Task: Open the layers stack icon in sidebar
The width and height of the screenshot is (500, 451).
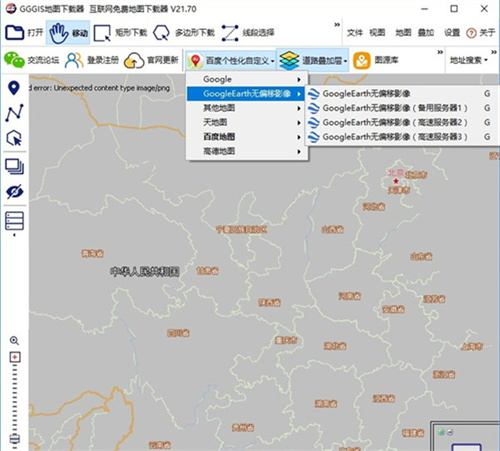Action: pos(14,166)
